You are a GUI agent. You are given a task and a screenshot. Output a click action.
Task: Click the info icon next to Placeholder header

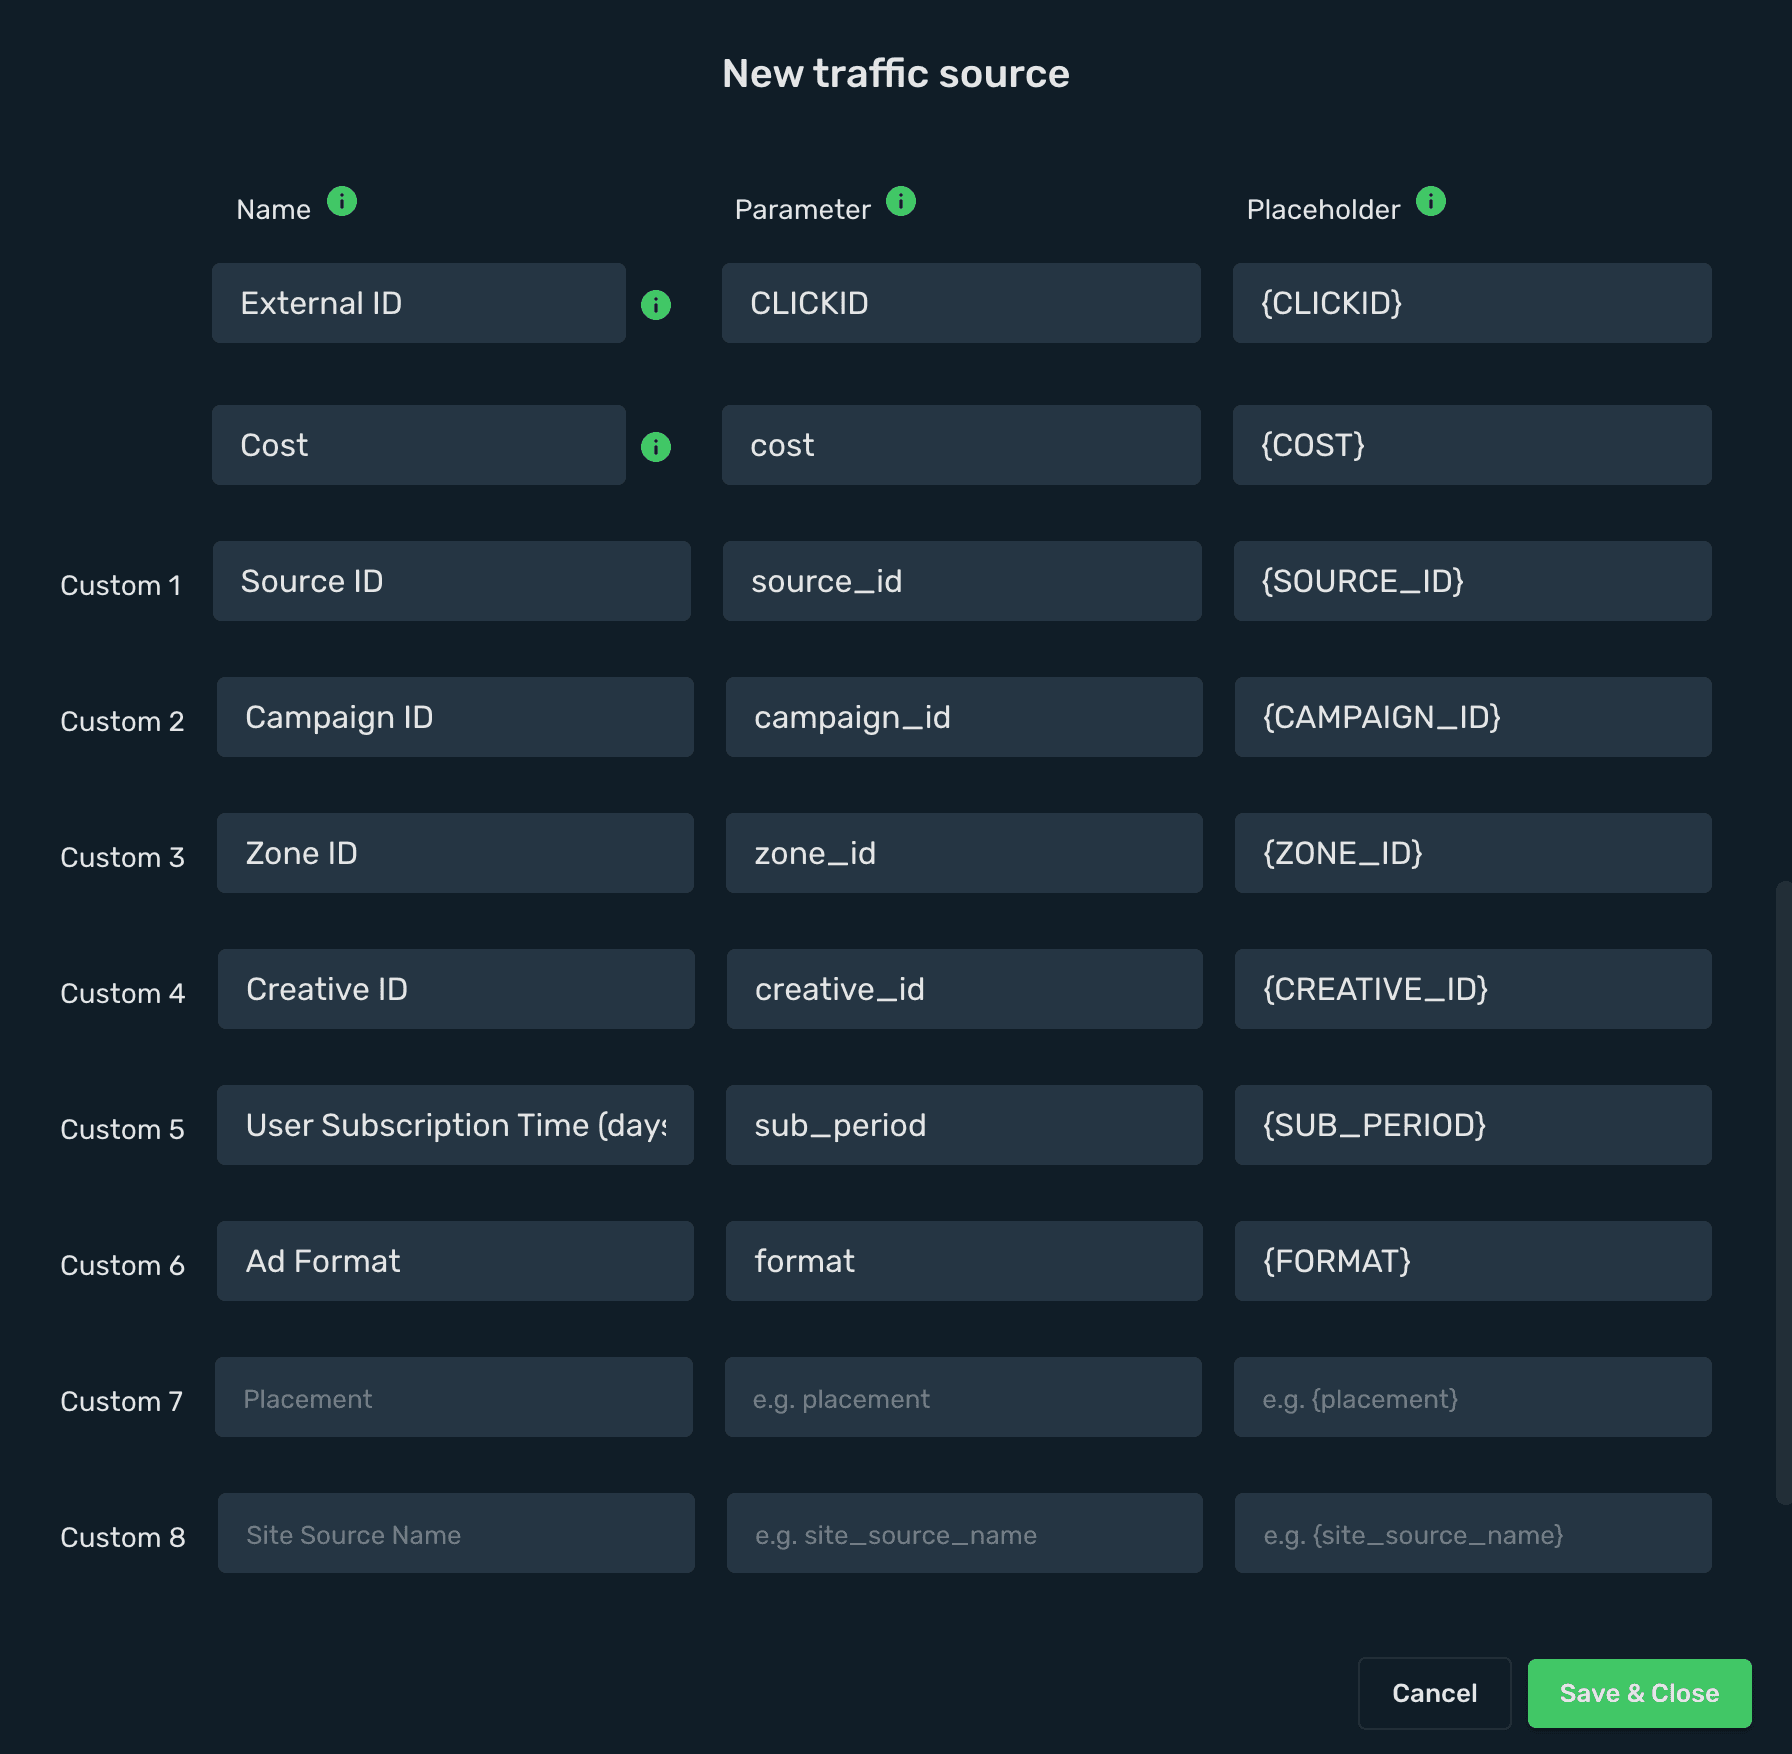click(x=1431, y=202)
